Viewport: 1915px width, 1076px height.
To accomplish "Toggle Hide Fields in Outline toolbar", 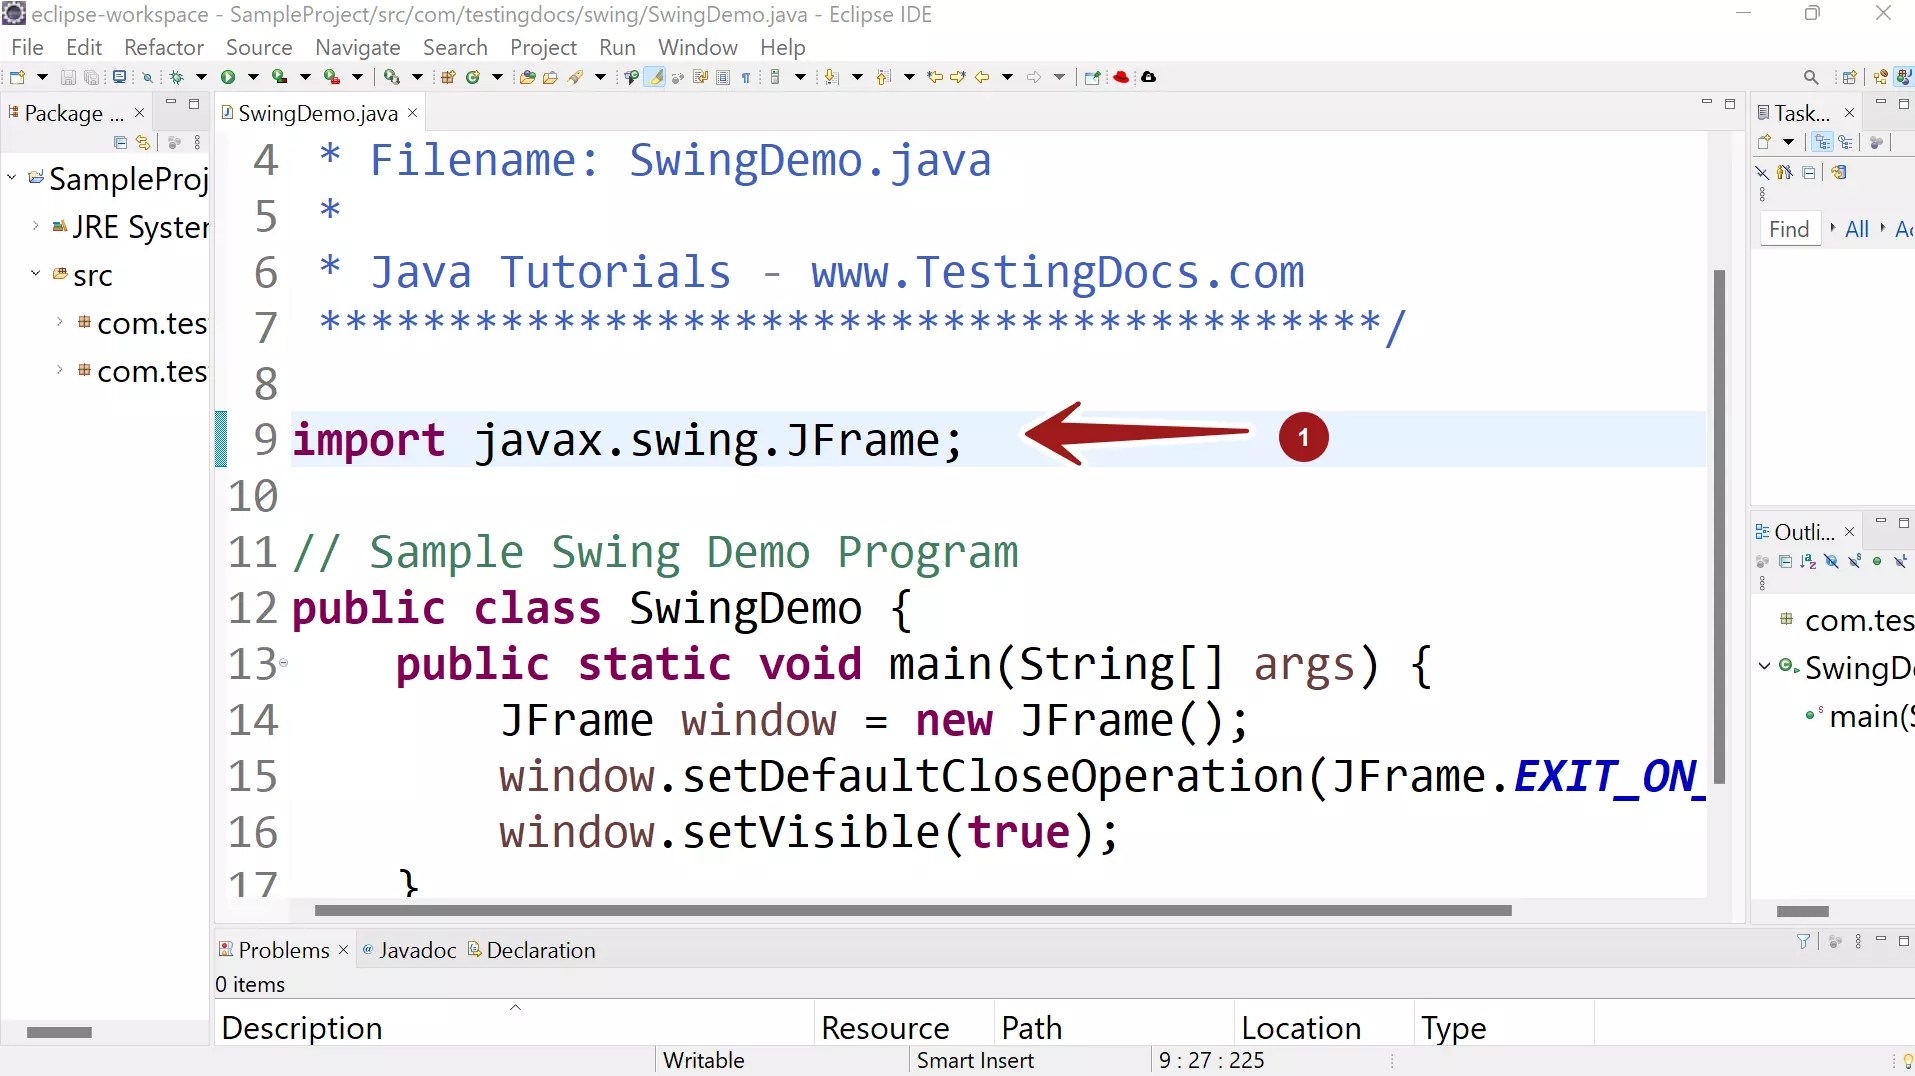I will click(1832, 561).
